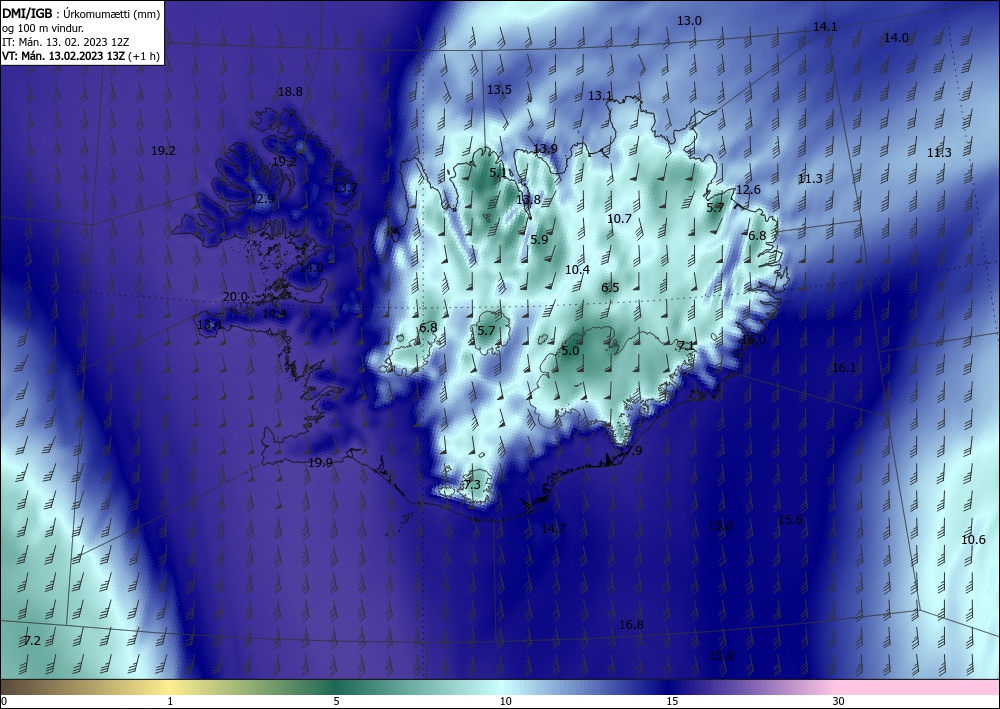Click the 14.1 value on the map
1000x709 pixels.
click(x=825, y=26)
